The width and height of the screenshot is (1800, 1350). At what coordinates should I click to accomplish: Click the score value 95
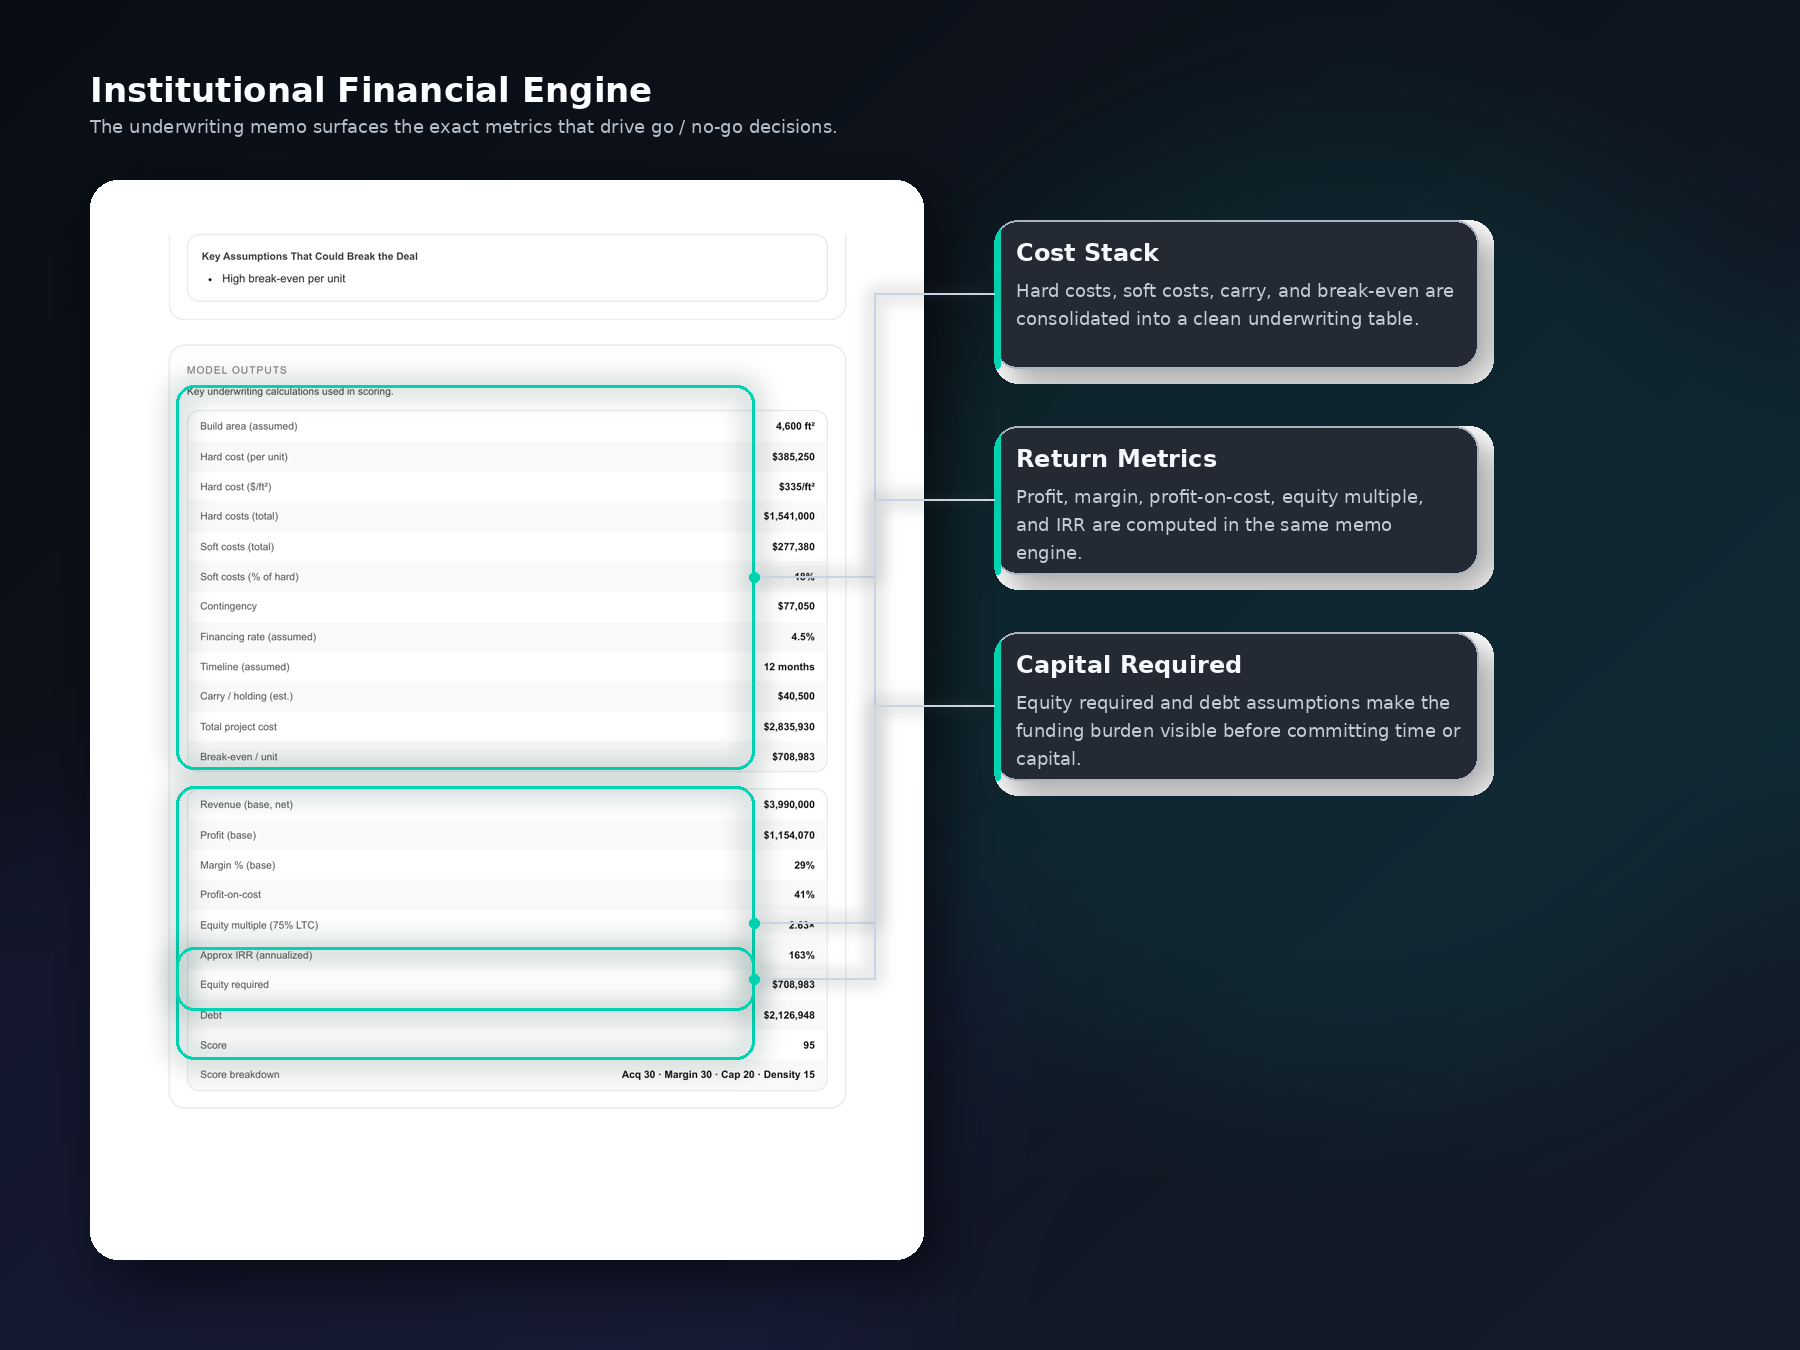[809, 1045]
